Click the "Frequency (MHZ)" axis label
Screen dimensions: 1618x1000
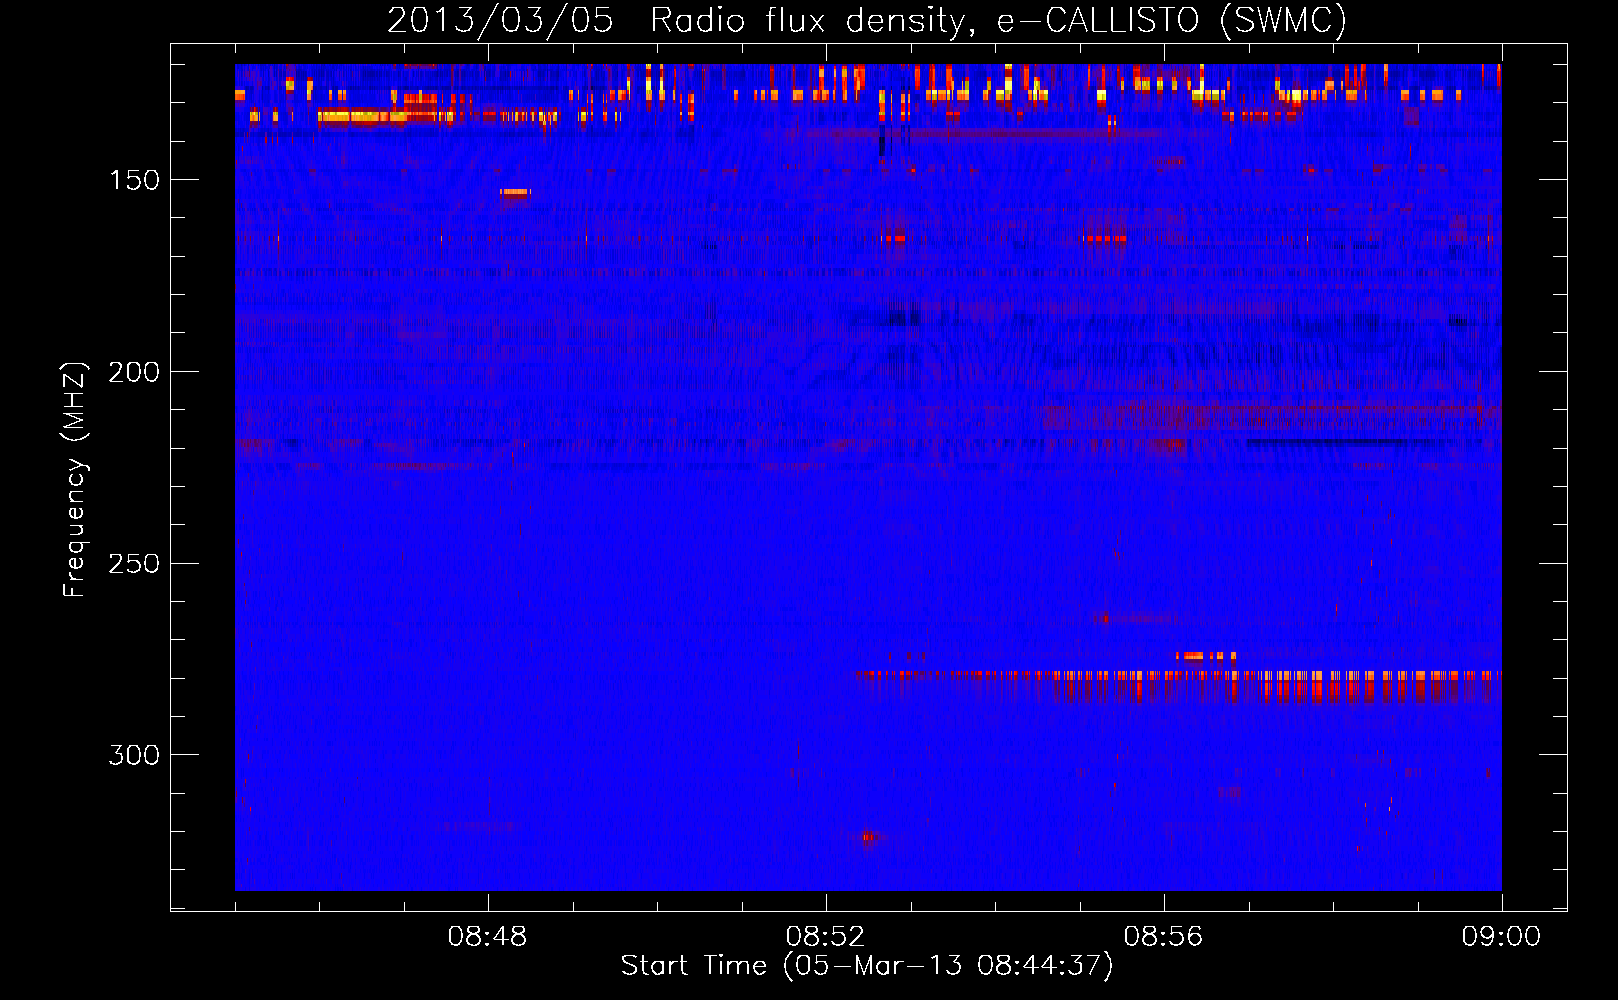click(75, 479)
